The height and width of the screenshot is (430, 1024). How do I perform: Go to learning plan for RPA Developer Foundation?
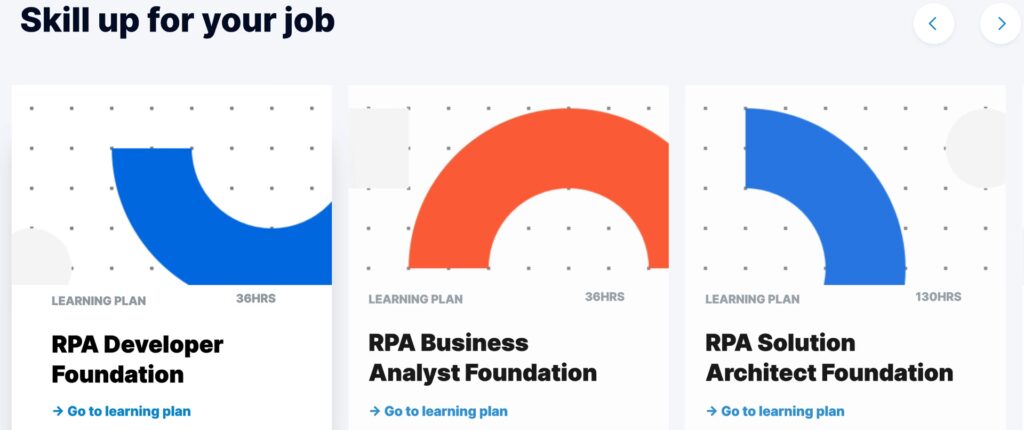[x=129, y=411]
